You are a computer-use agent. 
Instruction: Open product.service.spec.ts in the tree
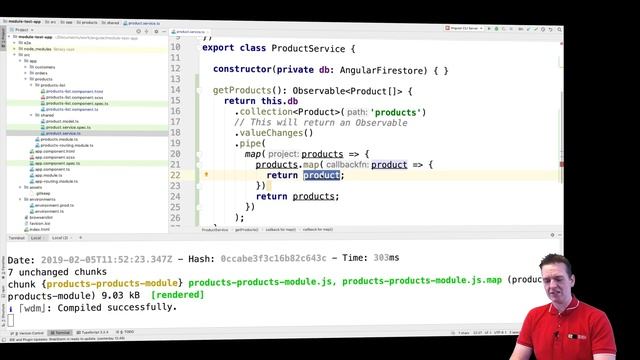[x=66, y=127]
